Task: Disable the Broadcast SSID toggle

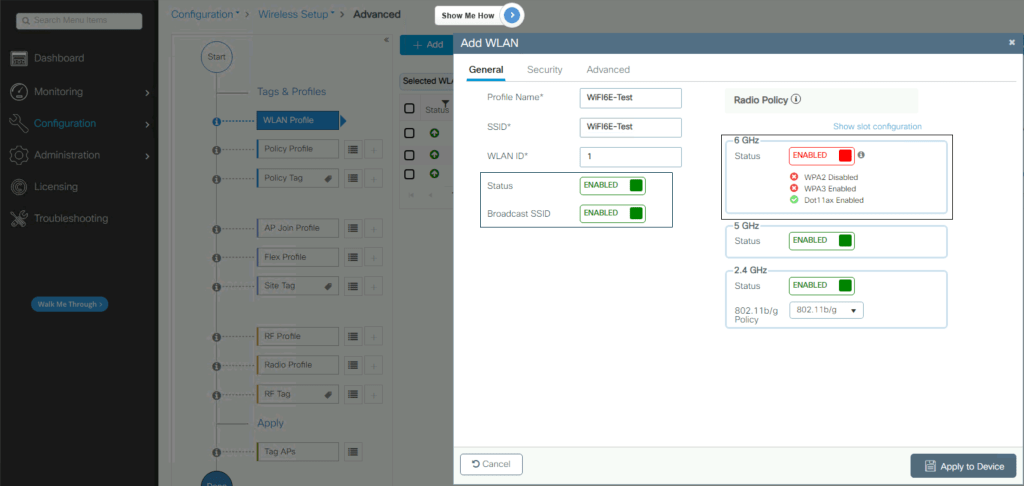Action: [612, 213]
